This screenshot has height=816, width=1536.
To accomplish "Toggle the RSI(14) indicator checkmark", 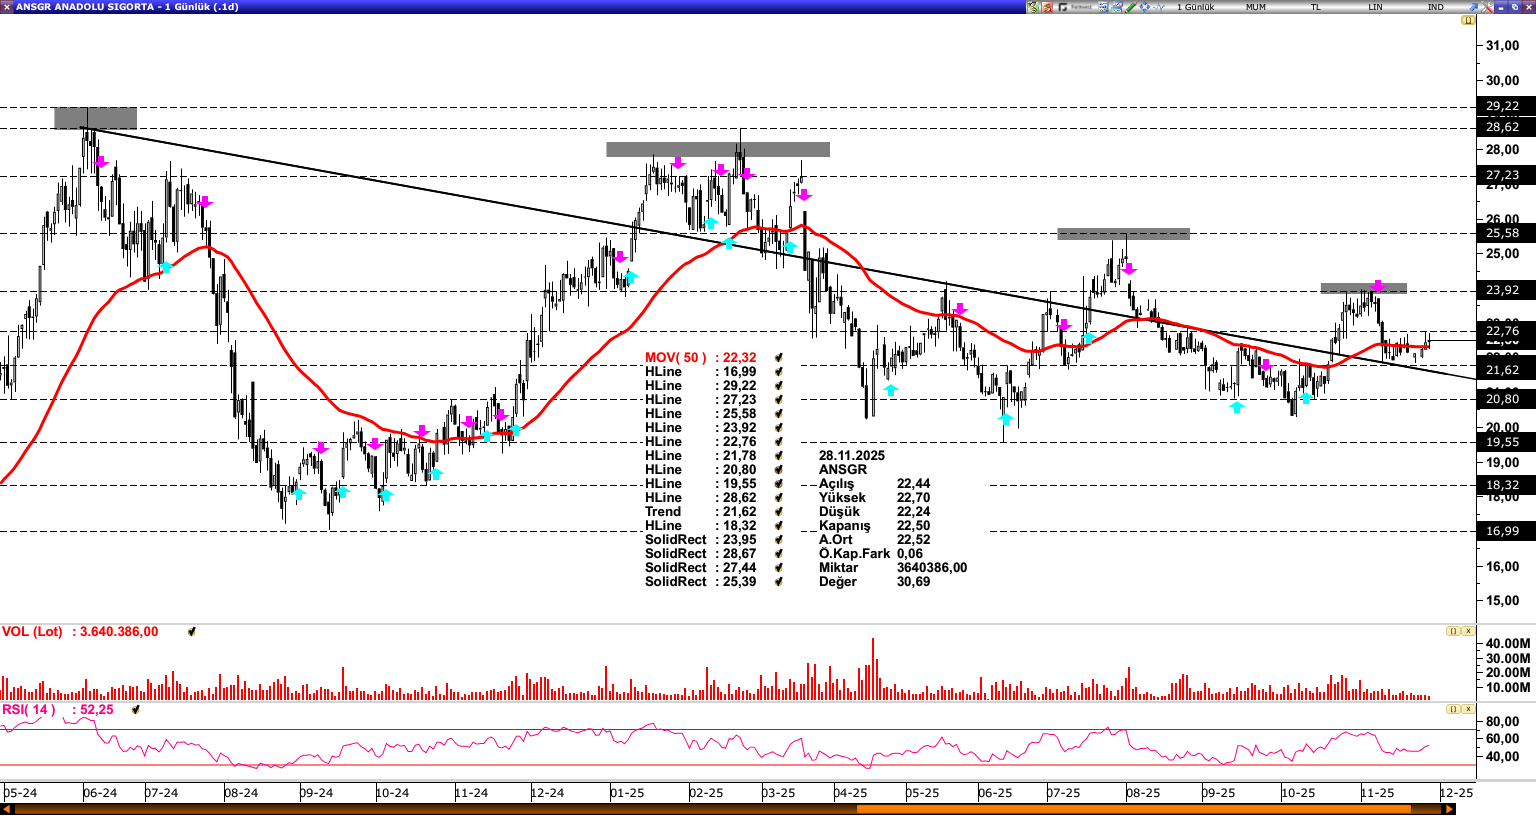I will tap(135, 710).
